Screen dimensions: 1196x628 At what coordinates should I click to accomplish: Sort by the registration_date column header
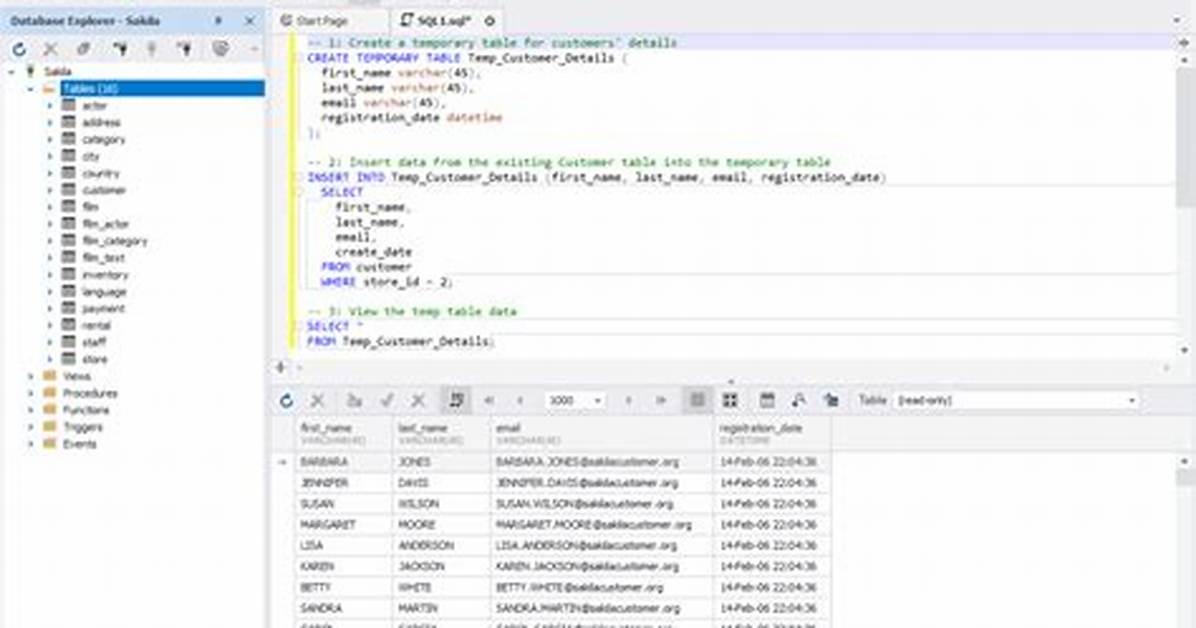pyautogui.click(x=773, y=433)
